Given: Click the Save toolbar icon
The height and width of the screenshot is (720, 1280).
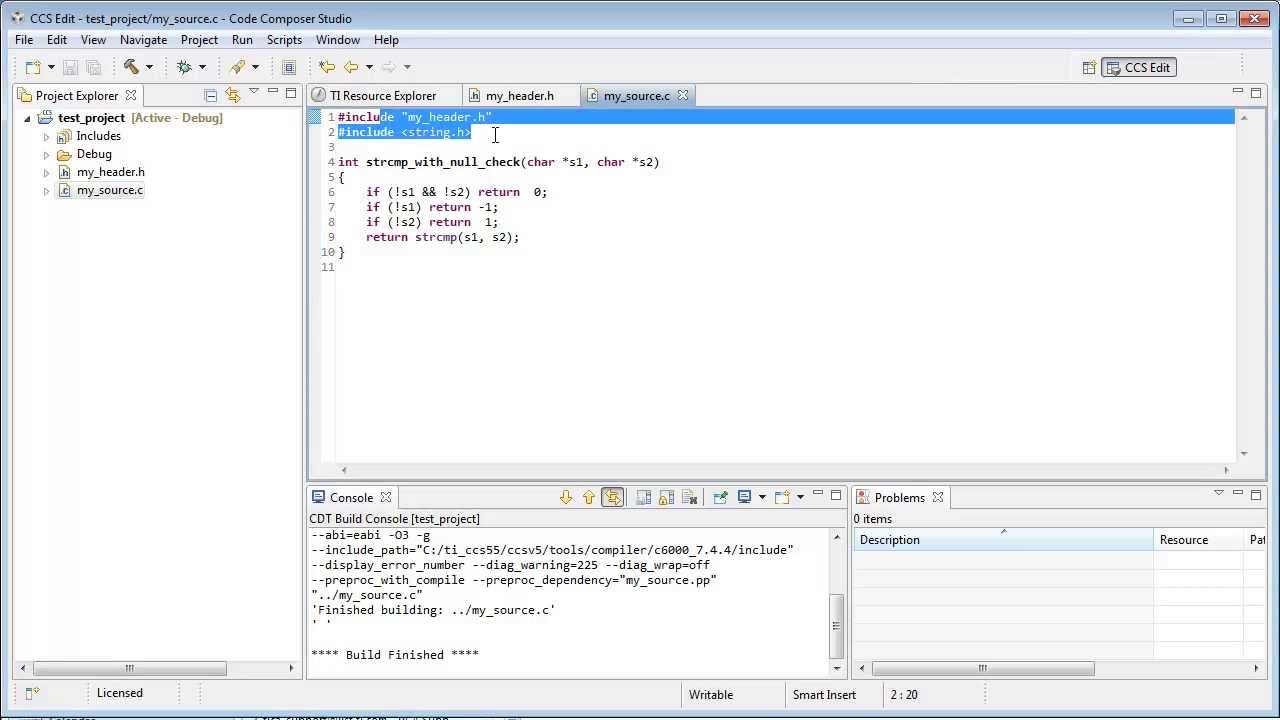Looking at the screenshot, I should tap(70, 67).
